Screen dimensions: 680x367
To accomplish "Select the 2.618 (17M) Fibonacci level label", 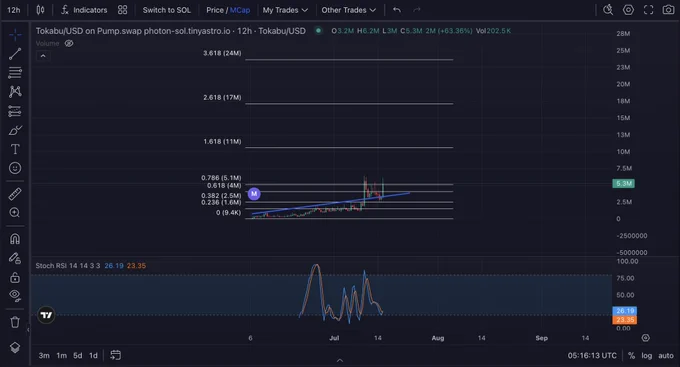I will click(x=222, y=98).
